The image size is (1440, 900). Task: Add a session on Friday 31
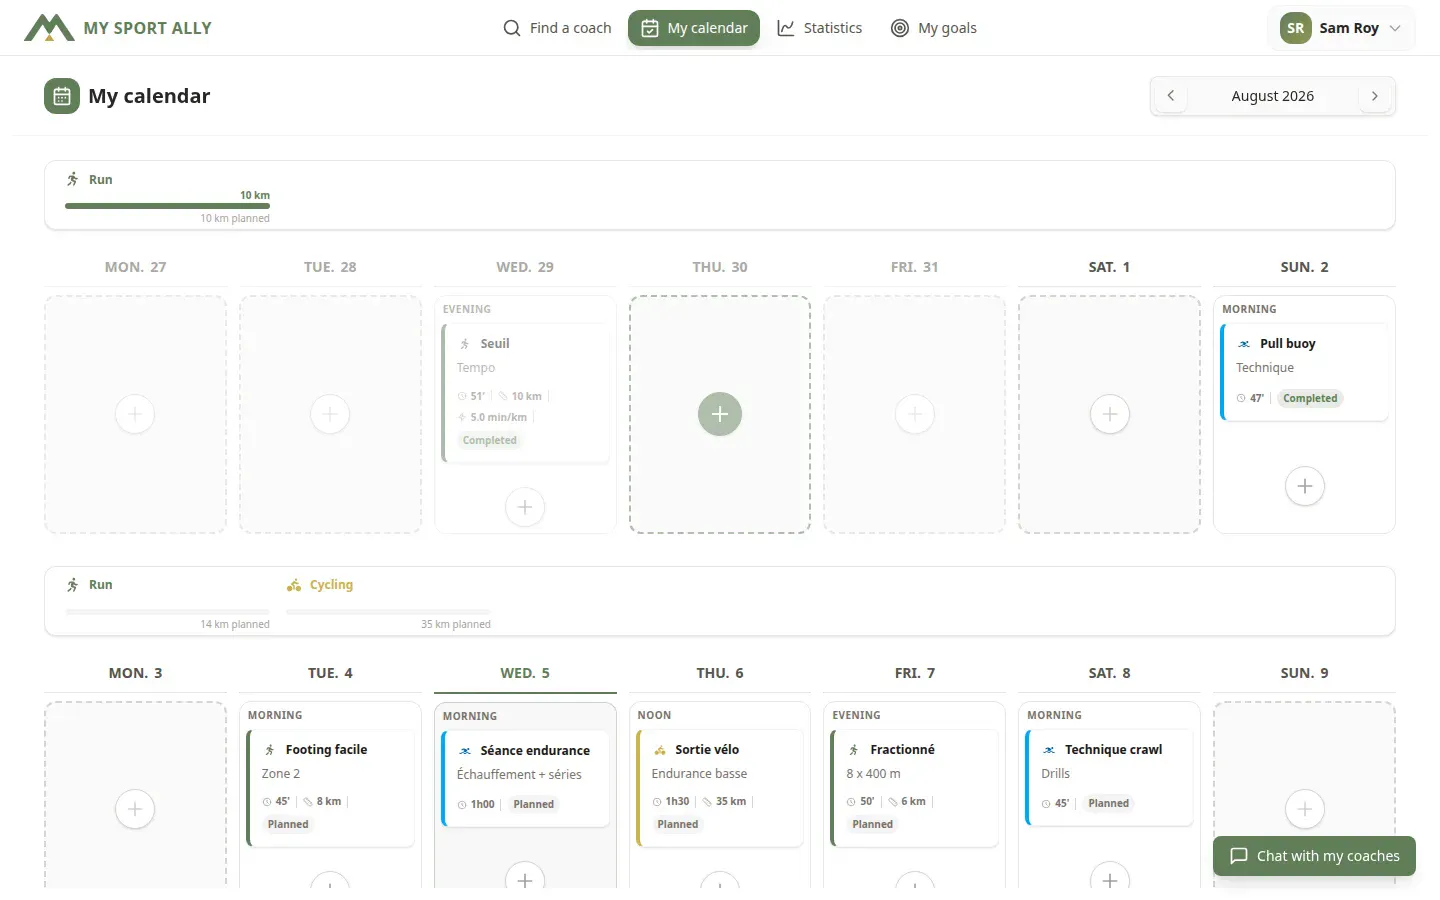point(915,414)
